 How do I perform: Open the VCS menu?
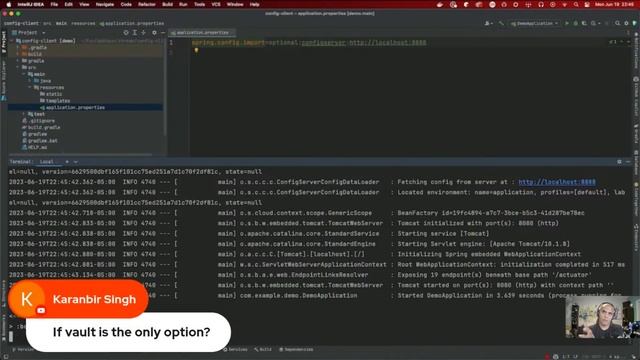tap(216, 4)
